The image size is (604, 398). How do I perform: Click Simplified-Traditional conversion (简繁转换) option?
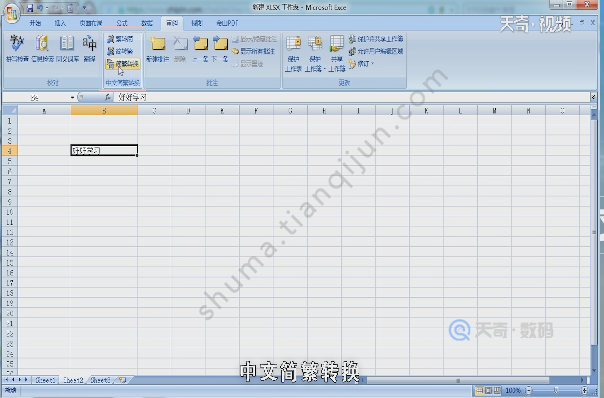click(x=122, y=64)
